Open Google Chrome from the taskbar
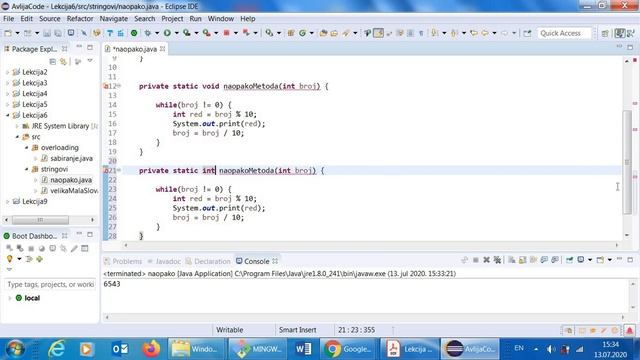The width and height of the screenshot is (640, 360). tap(349, 349)
